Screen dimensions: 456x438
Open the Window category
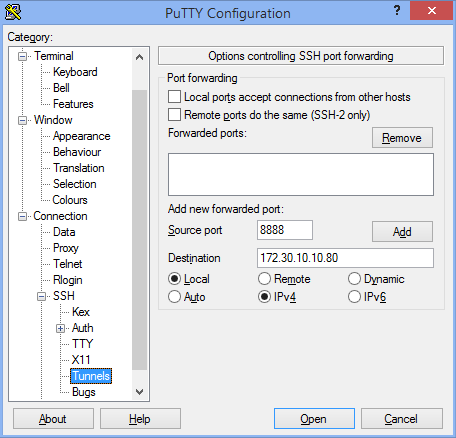click(x=53, y=120)
